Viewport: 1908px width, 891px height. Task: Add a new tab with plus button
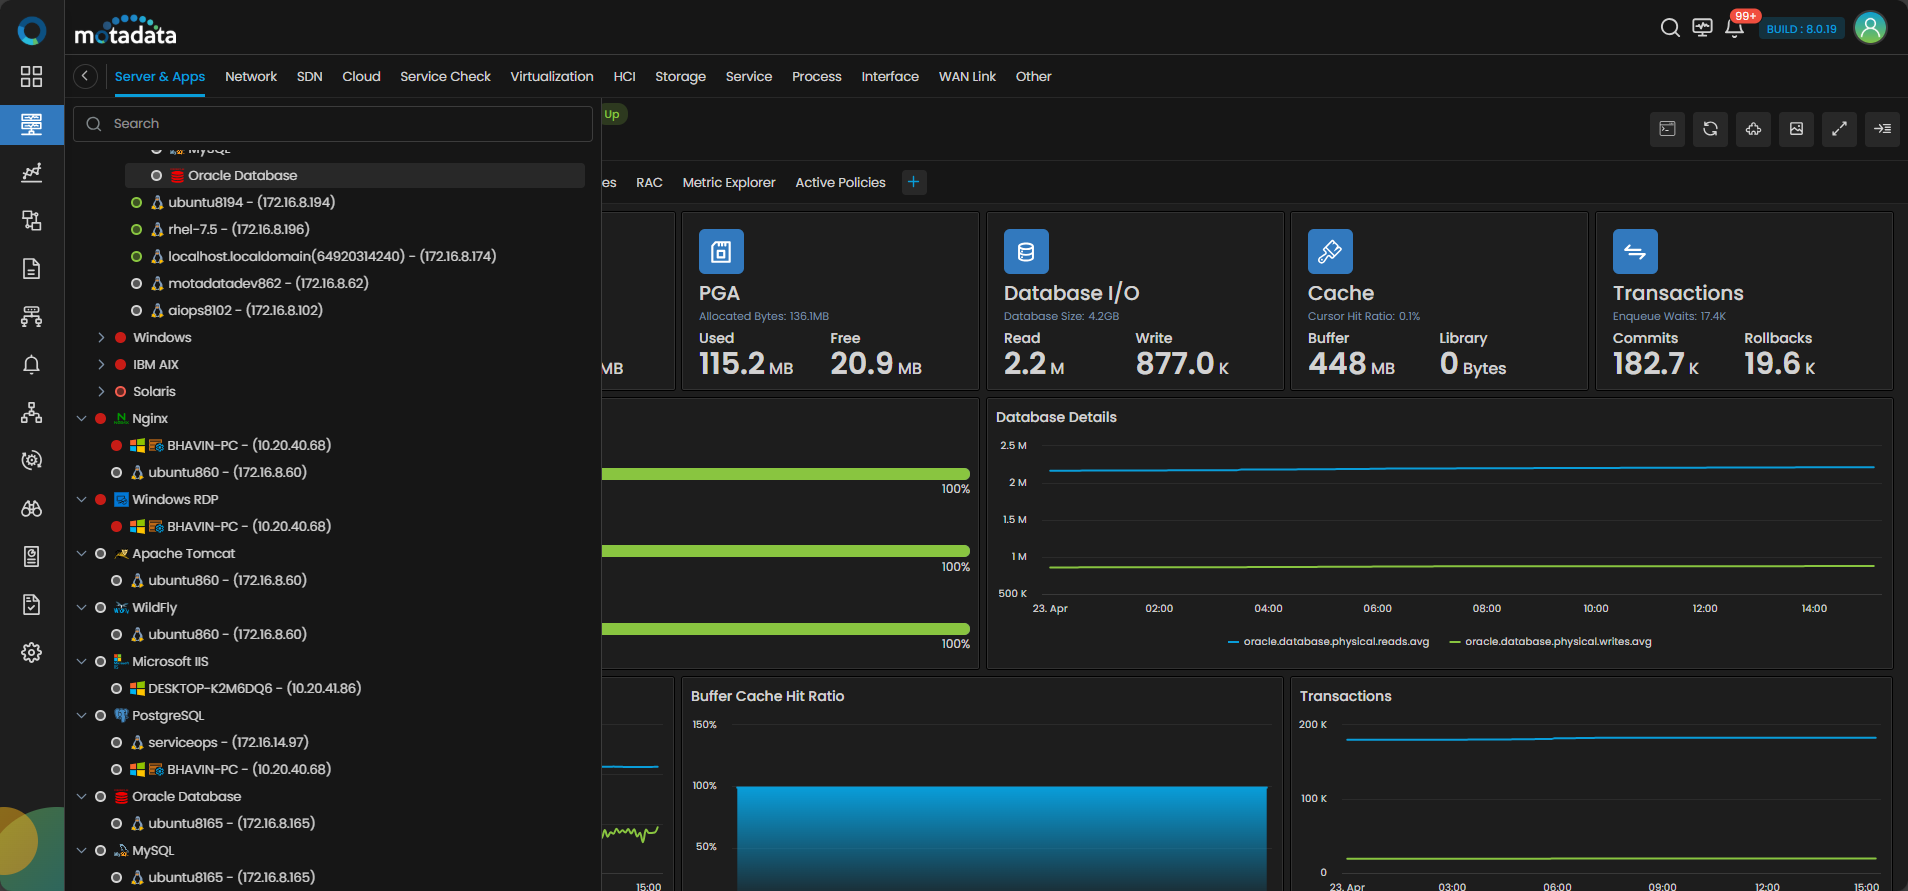914,182
